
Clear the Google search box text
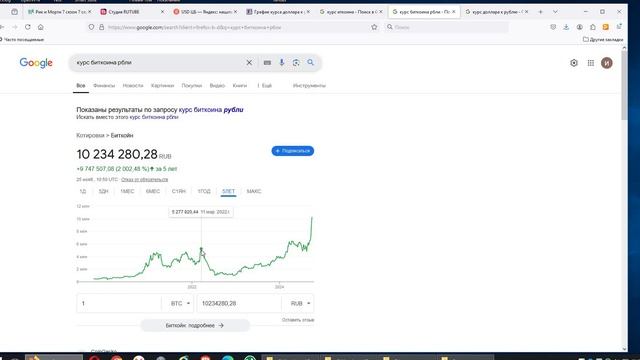pyautogui.click(x=249, y=63)
